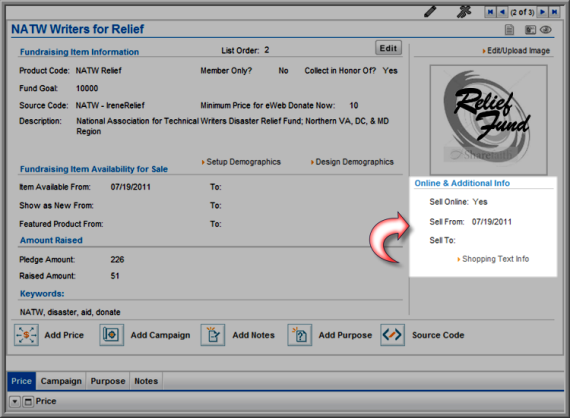Expand the Price section down-arrow
Image resolution: width=570 pixels, height=418 pixels.
pyautogui.click(x=15, y=402)
